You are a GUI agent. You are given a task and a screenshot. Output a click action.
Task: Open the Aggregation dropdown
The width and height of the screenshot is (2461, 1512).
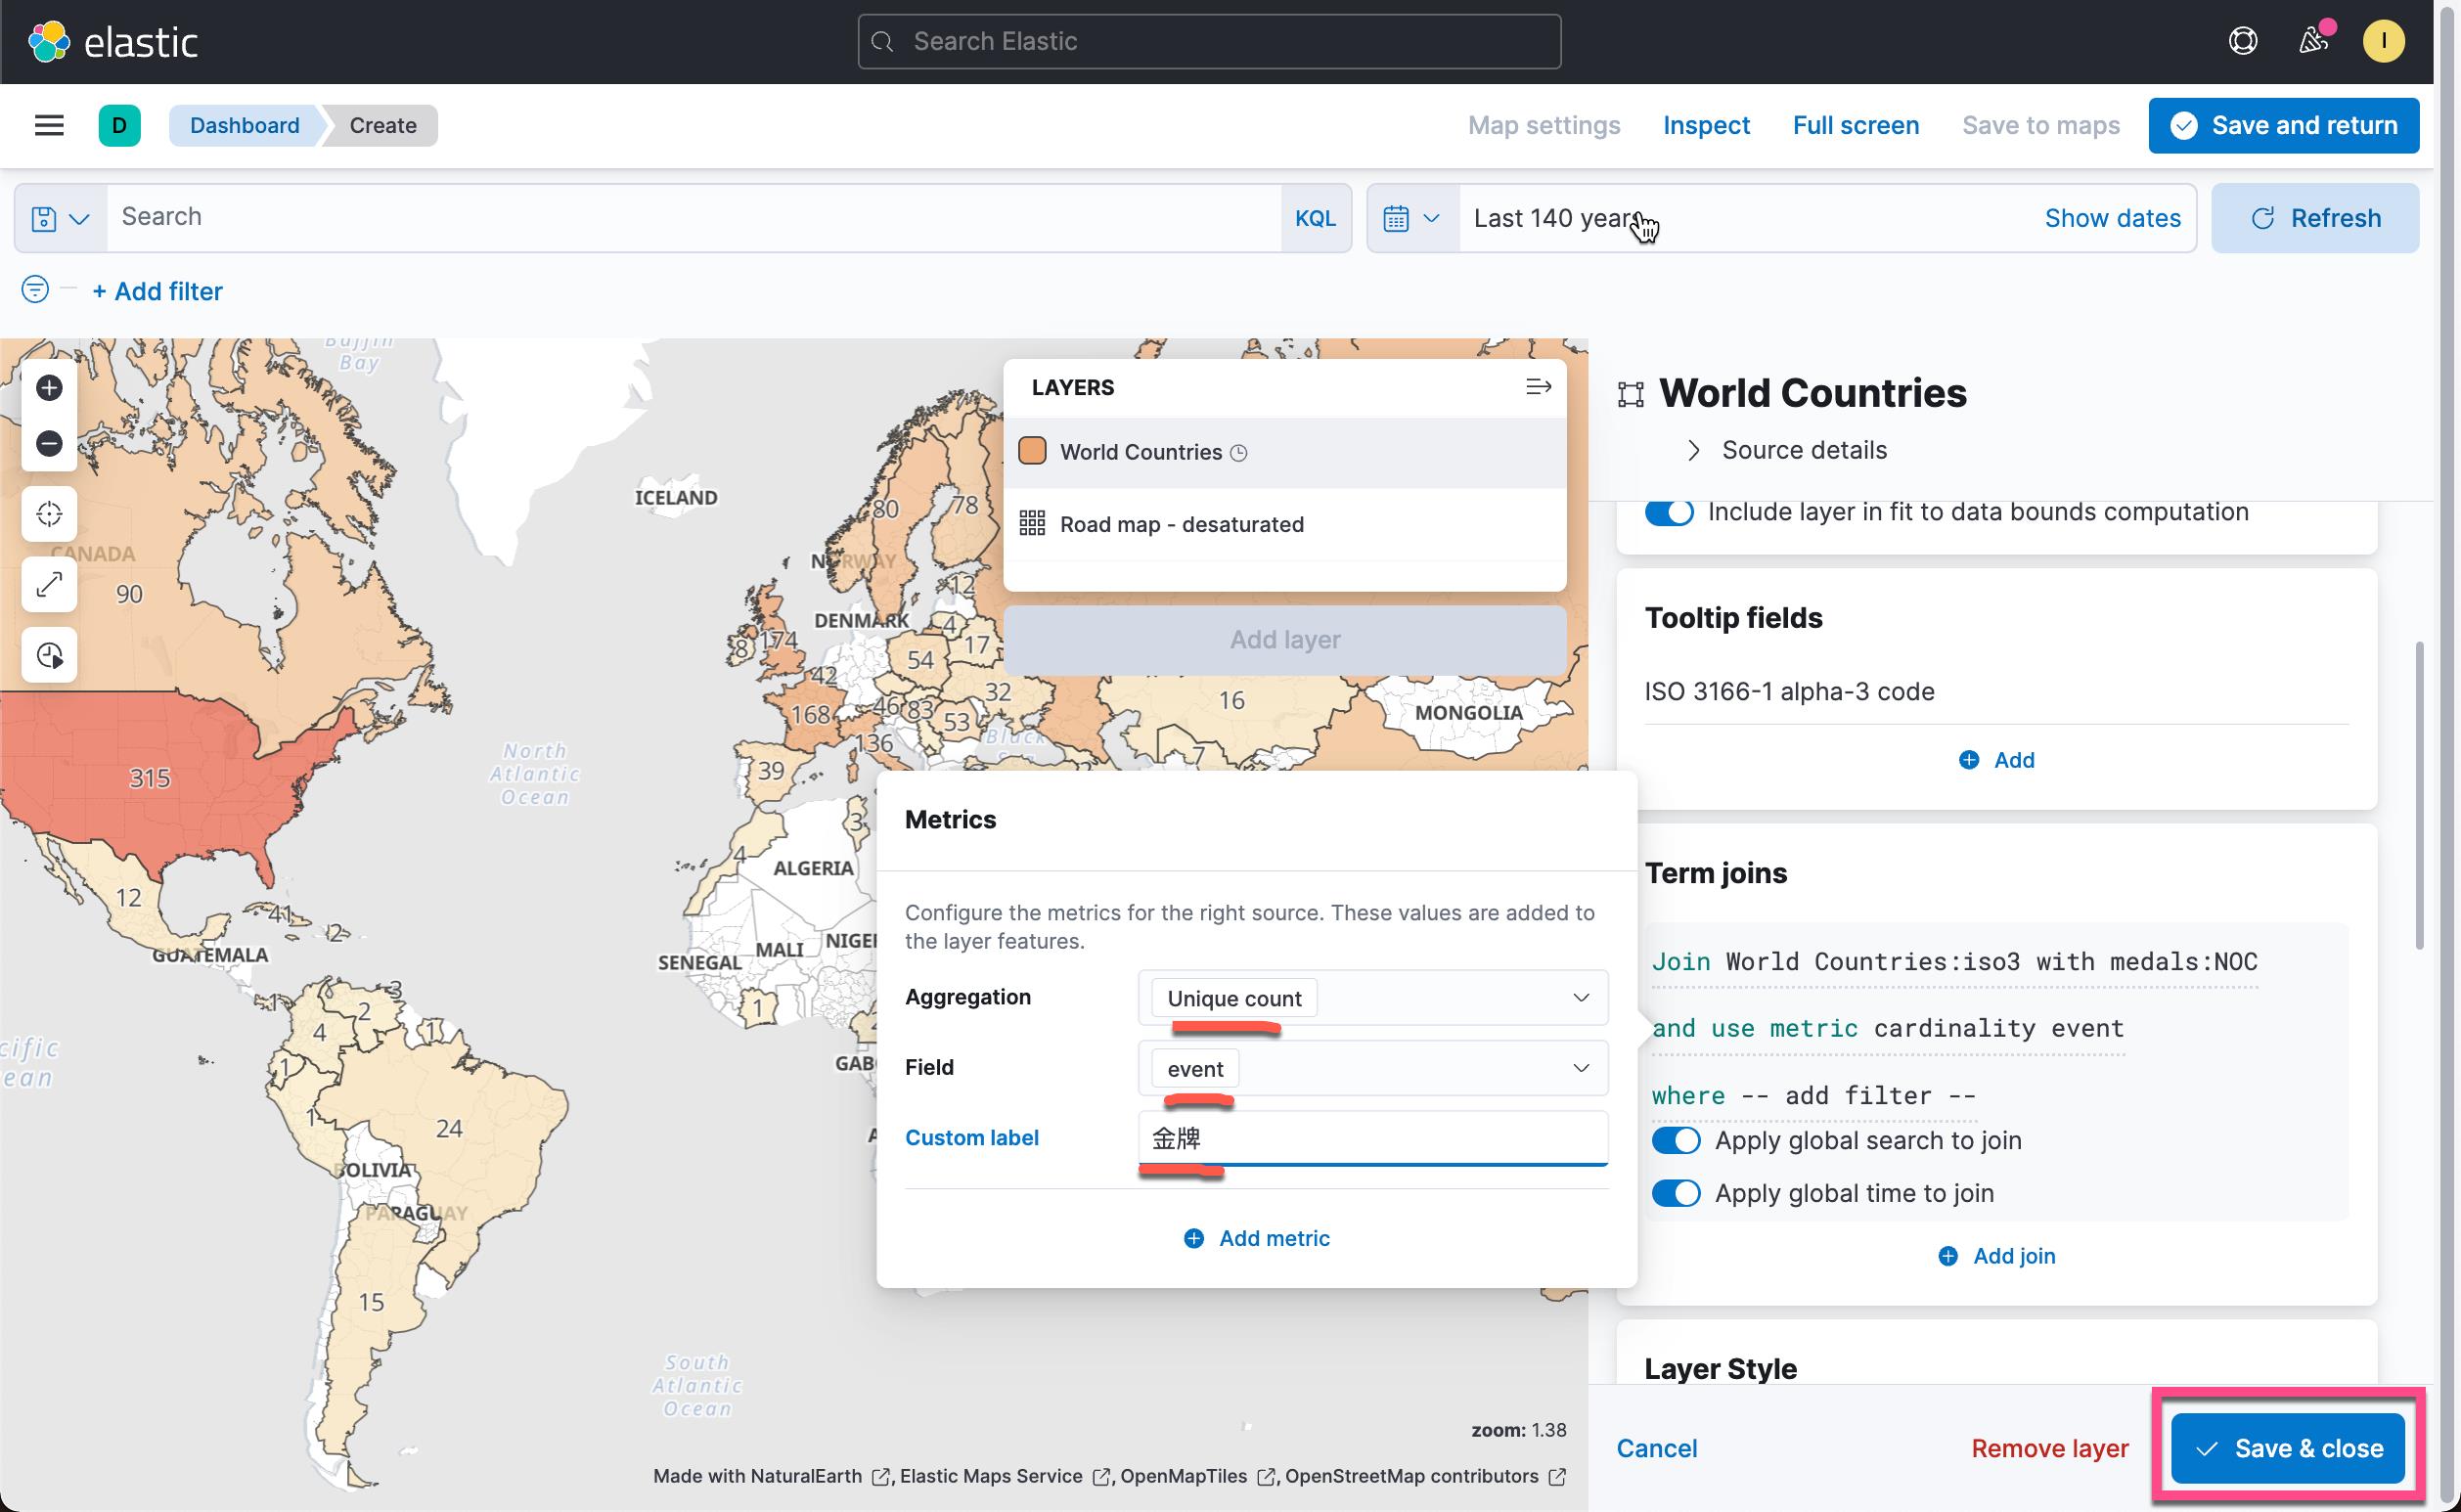[x=1372, y=997]
